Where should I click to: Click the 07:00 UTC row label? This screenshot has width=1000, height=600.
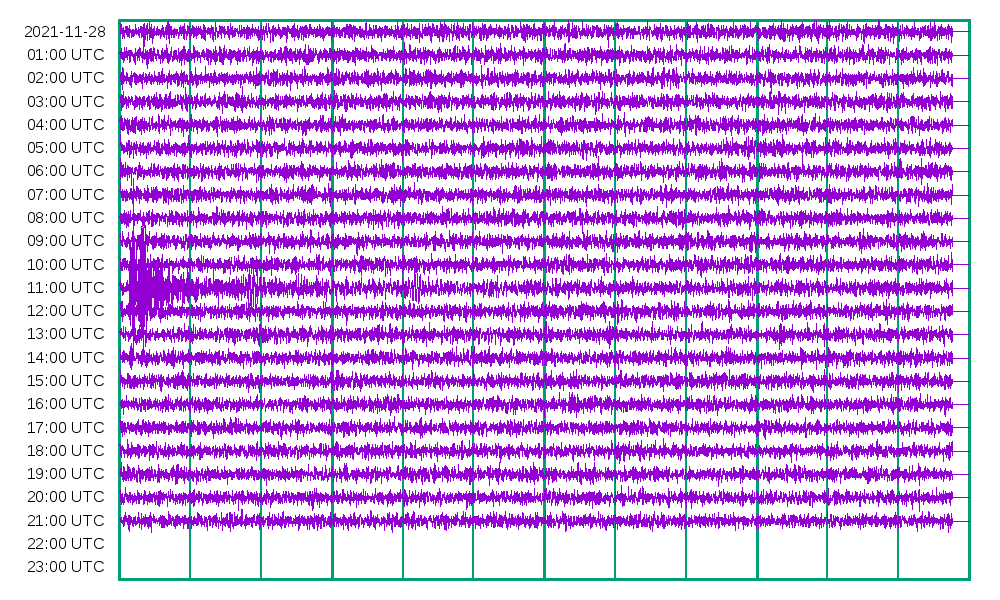coord(65,194)
